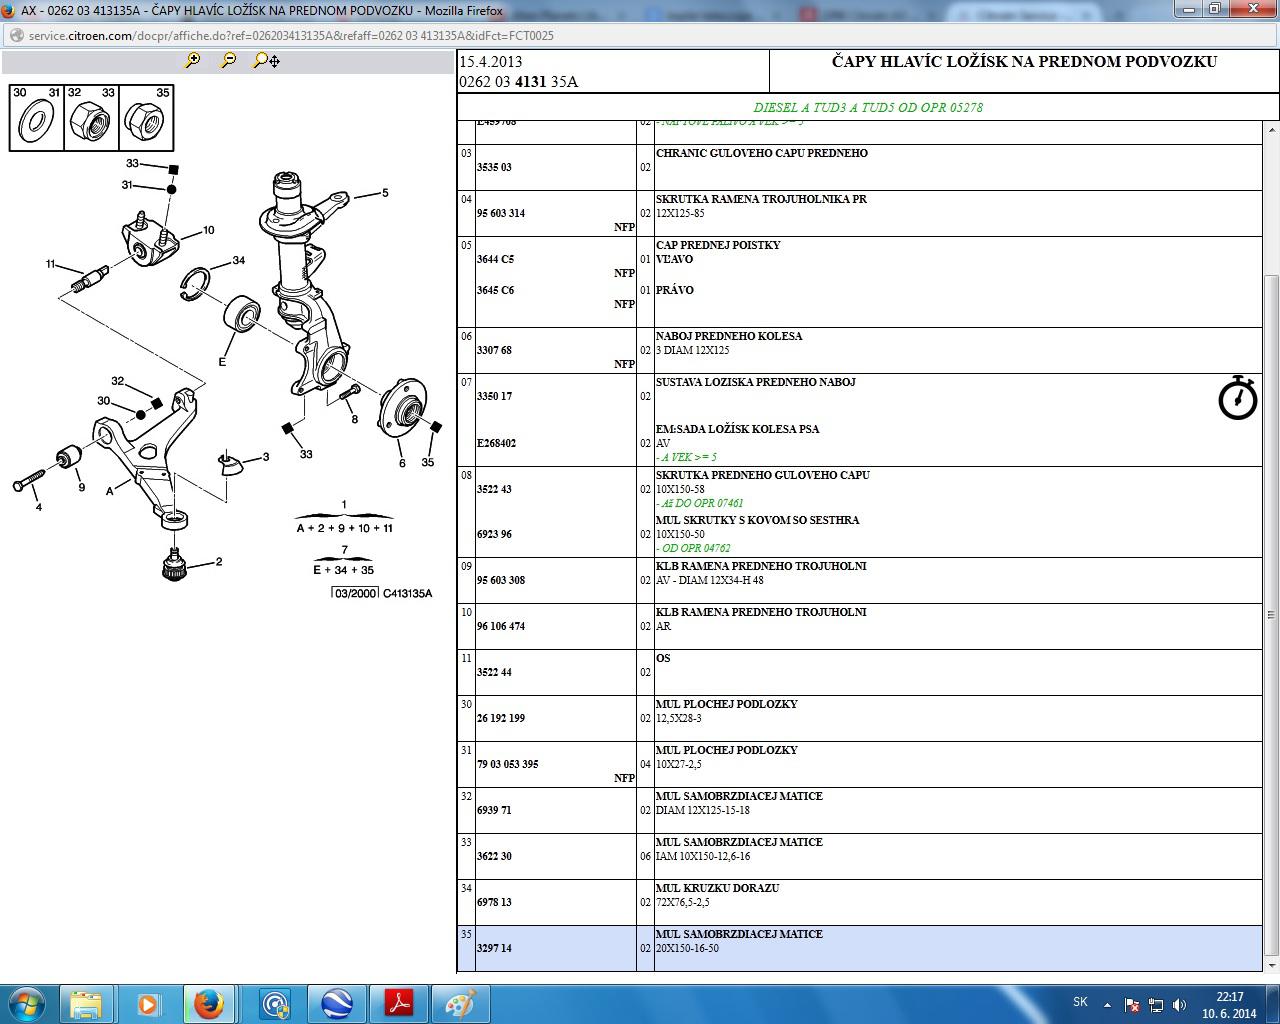This screenshot has height=1024, width=1280.
Task: Click callout 34 beside the circlip
Action: coord(238,260)
